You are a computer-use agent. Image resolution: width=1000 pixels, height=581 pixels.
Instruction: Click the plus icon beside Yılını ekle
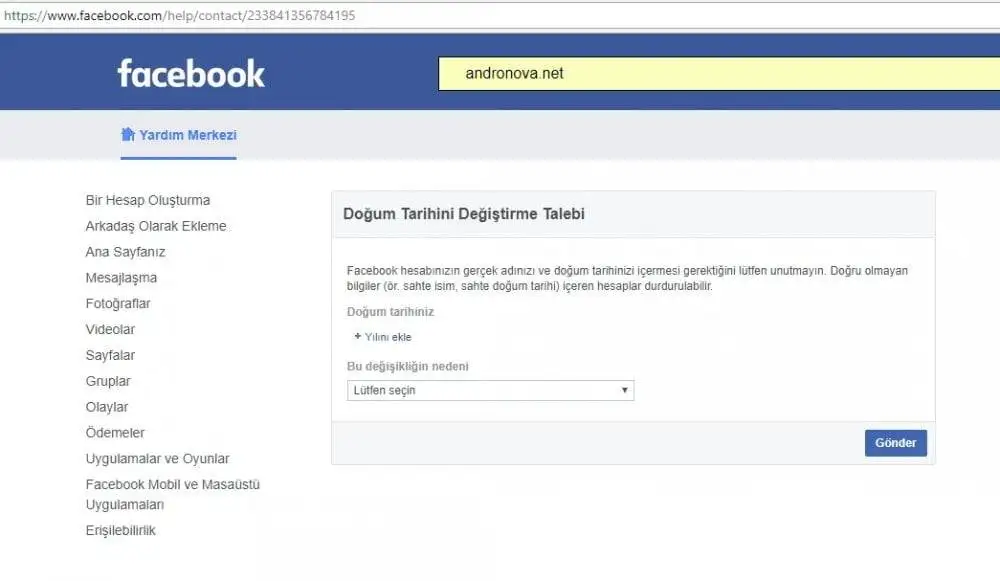357,336
